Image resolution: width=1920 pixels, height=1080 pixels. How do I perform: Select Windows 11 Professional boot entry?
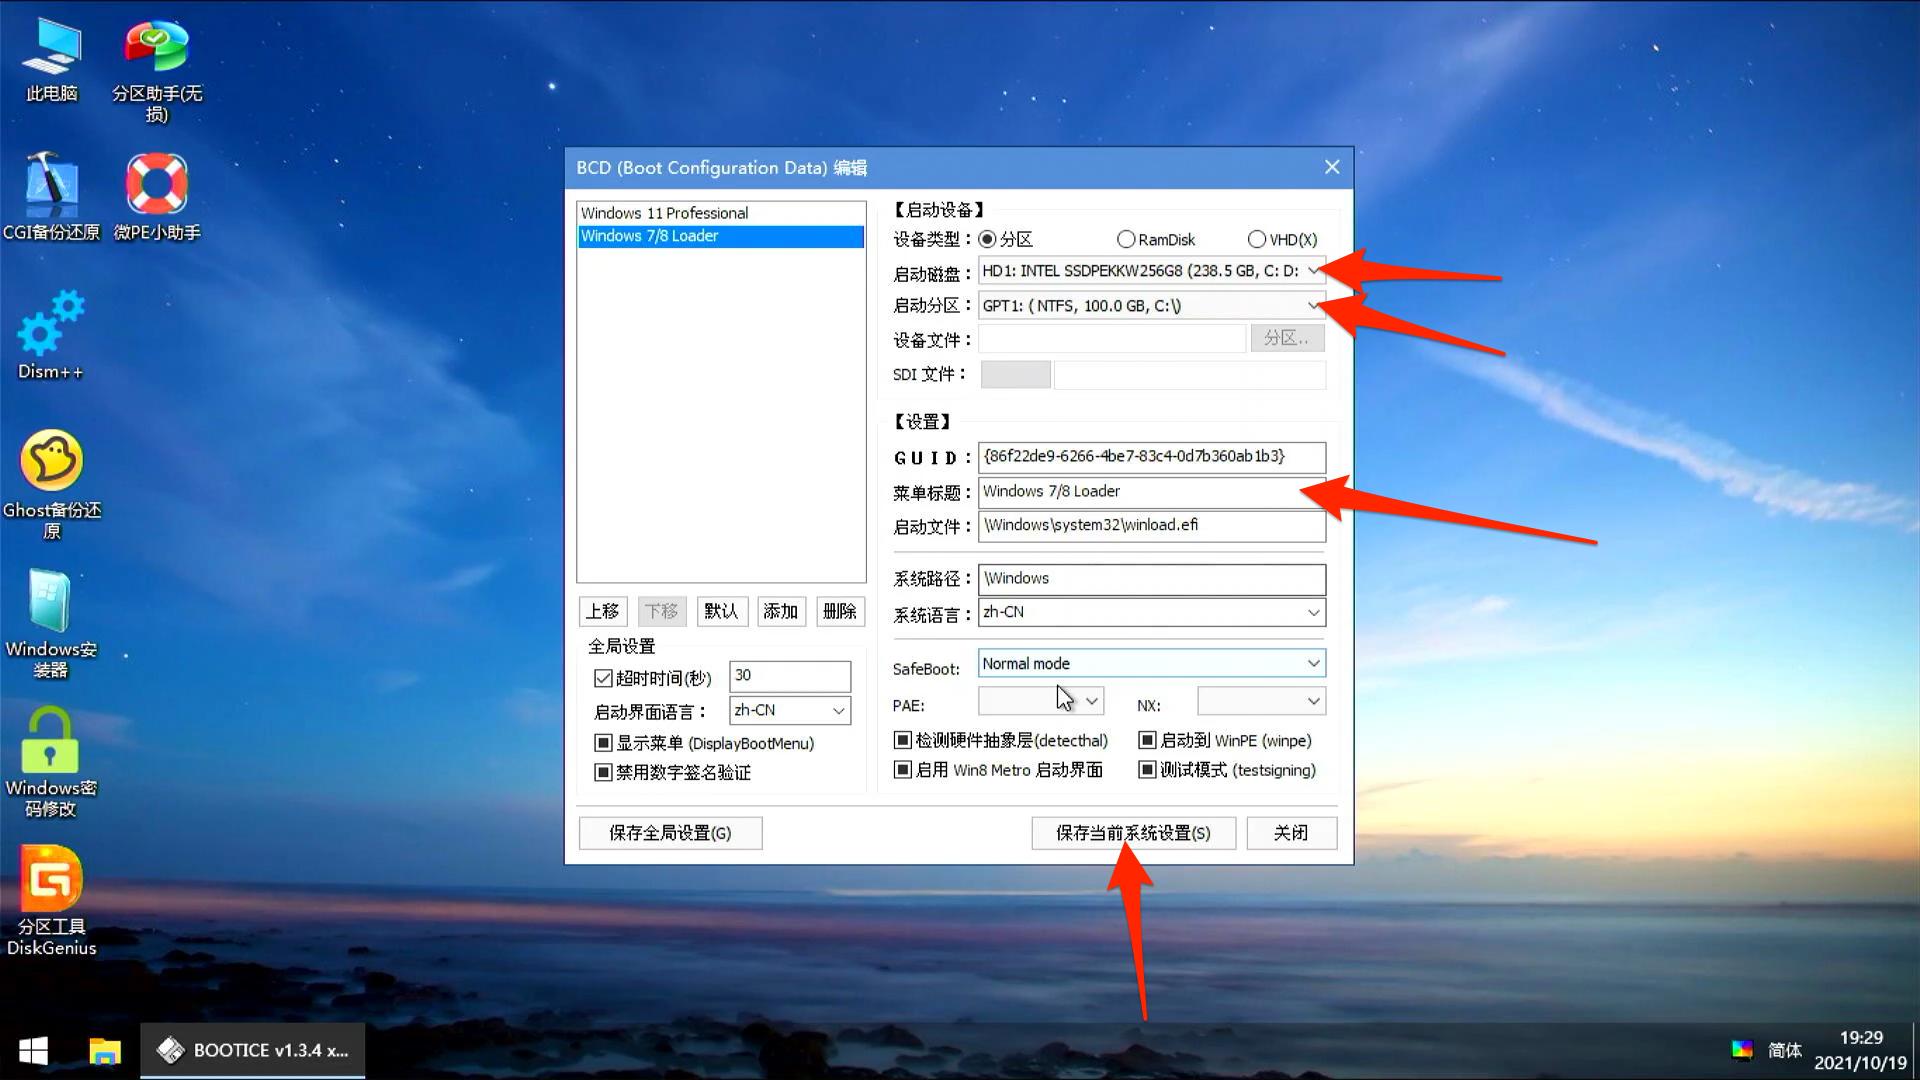point(663,212)
